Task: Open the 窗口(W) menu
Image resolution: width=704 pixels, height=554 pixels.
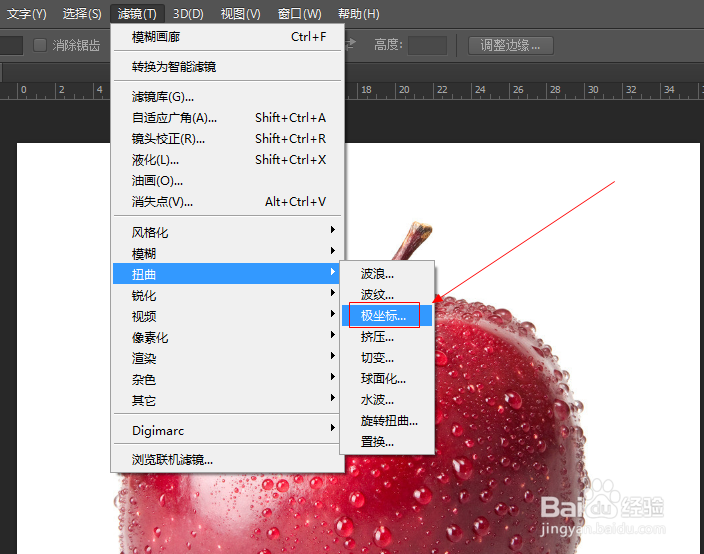Action: tap(299, 13)
